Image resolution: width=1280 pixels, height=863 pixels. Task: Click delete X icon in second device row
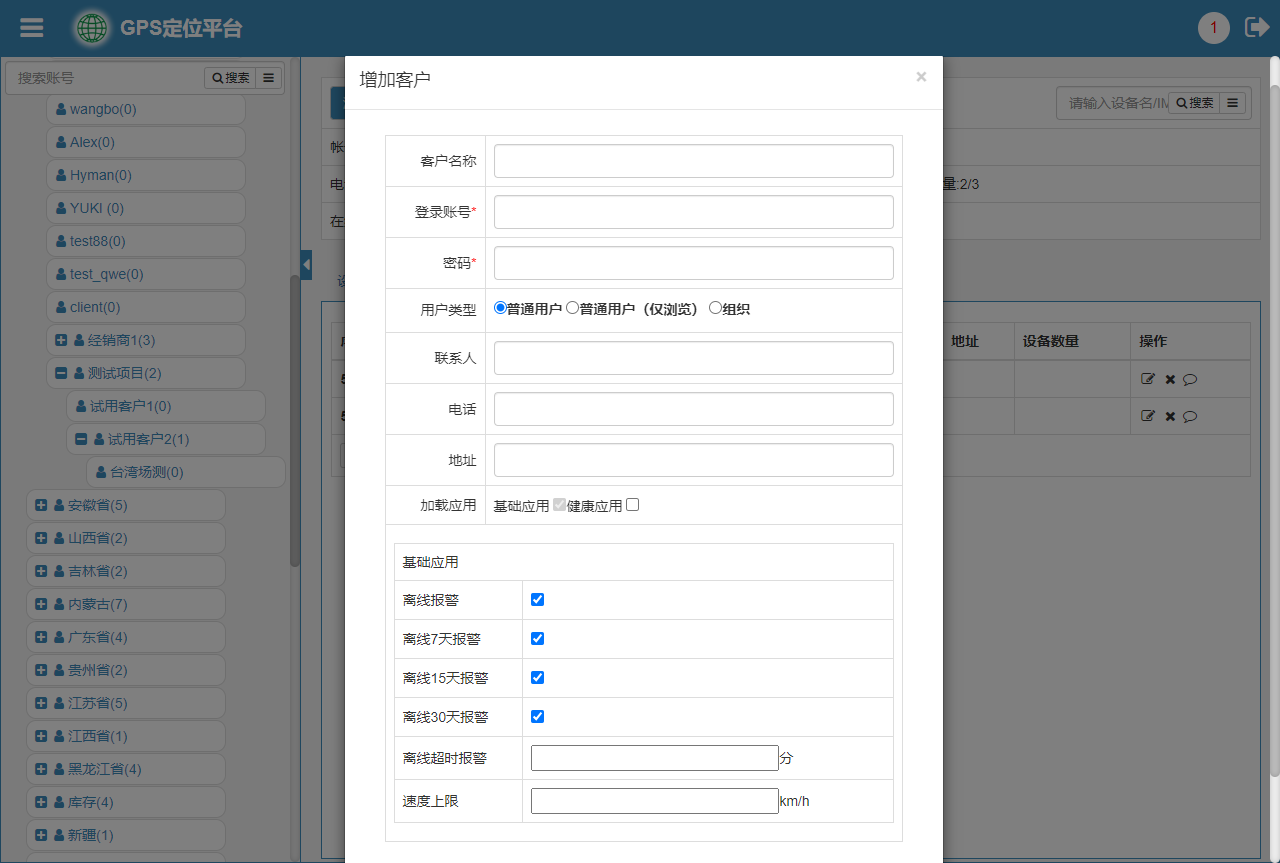1170,416
